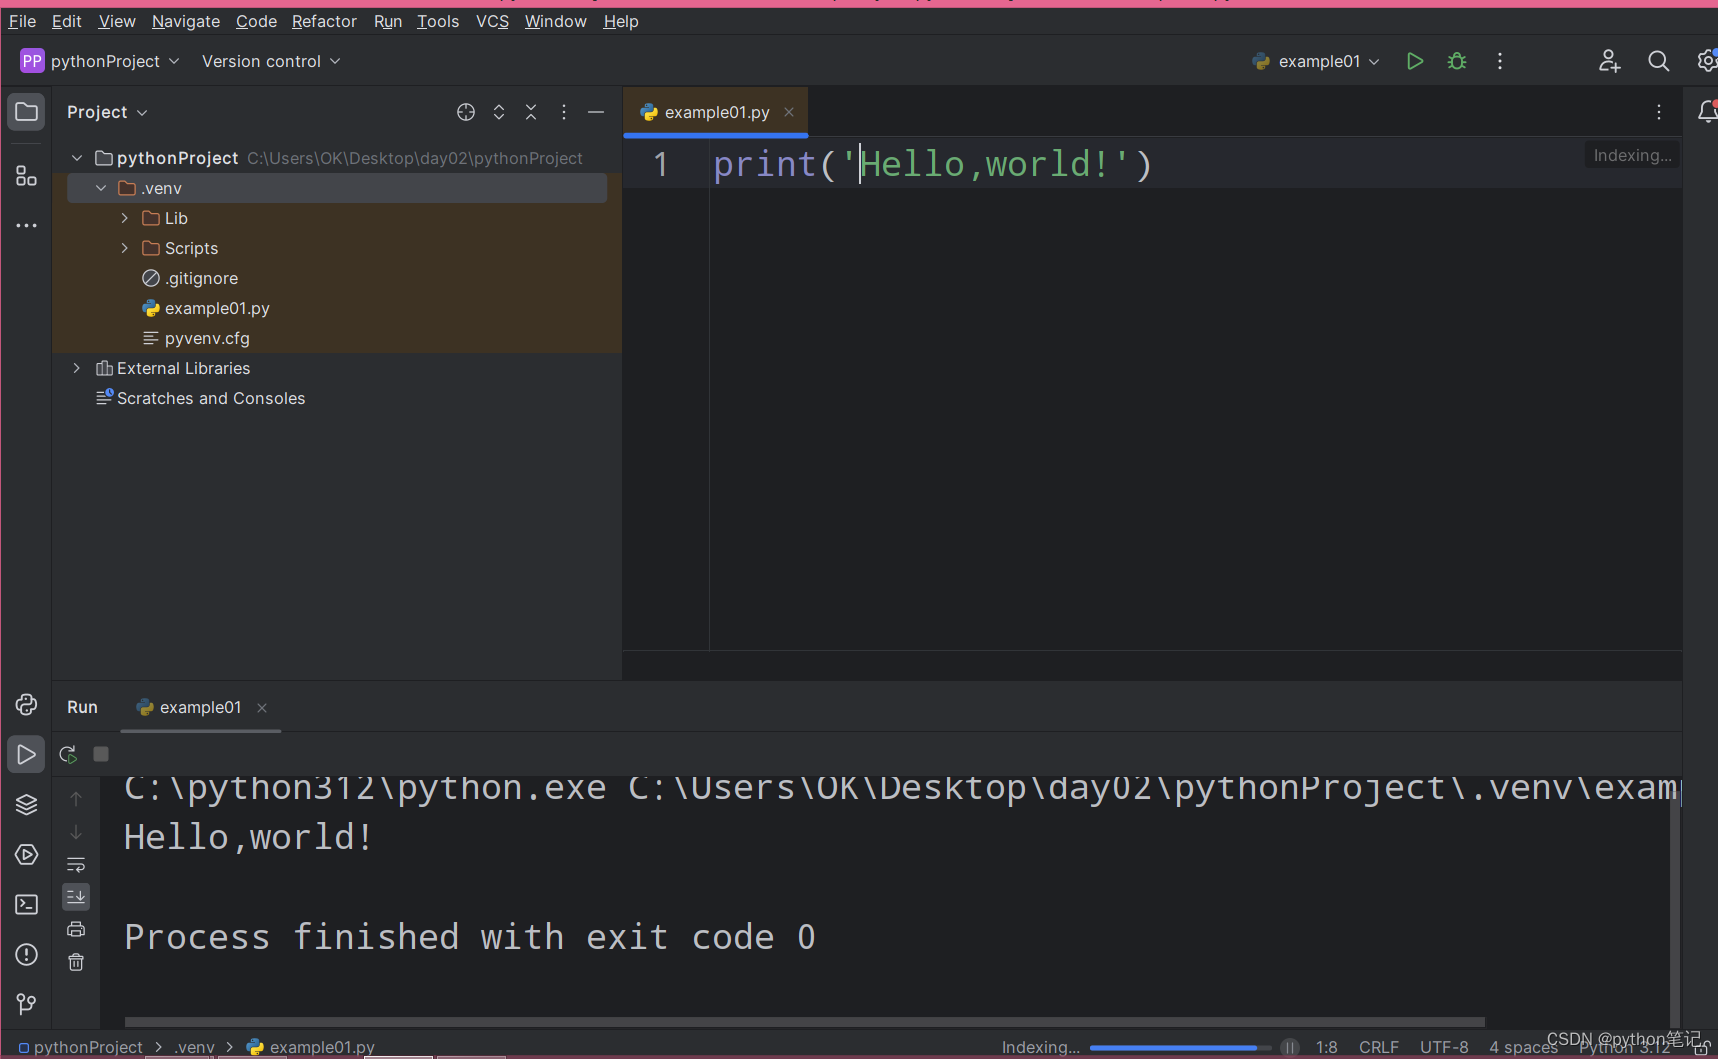Hide the Project panel
The height and width of the screenshot is (1059, 1718).
596,112
